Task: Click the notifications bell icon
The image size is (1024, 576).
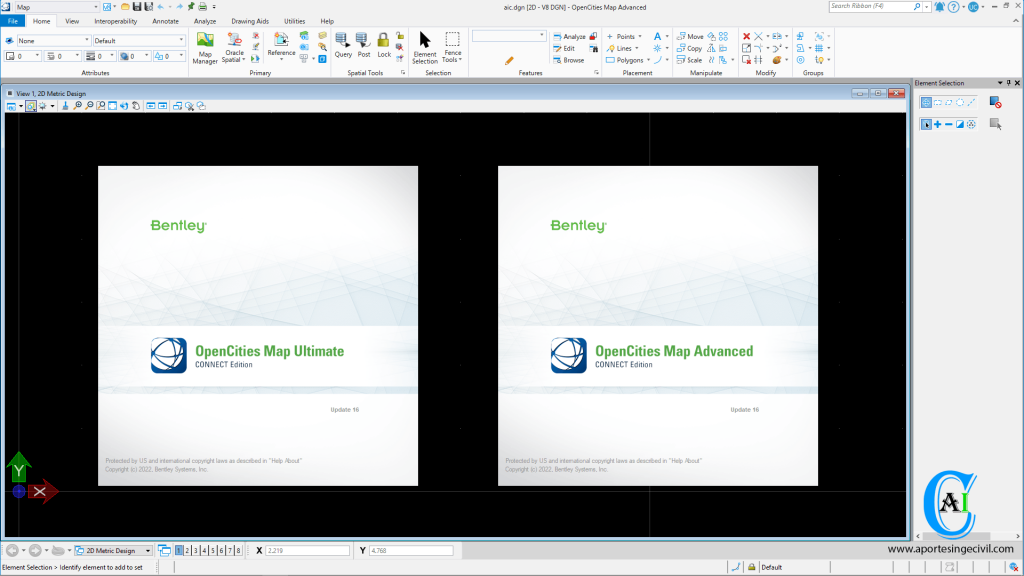Action: pyautogui.click(x=940, y=7)
